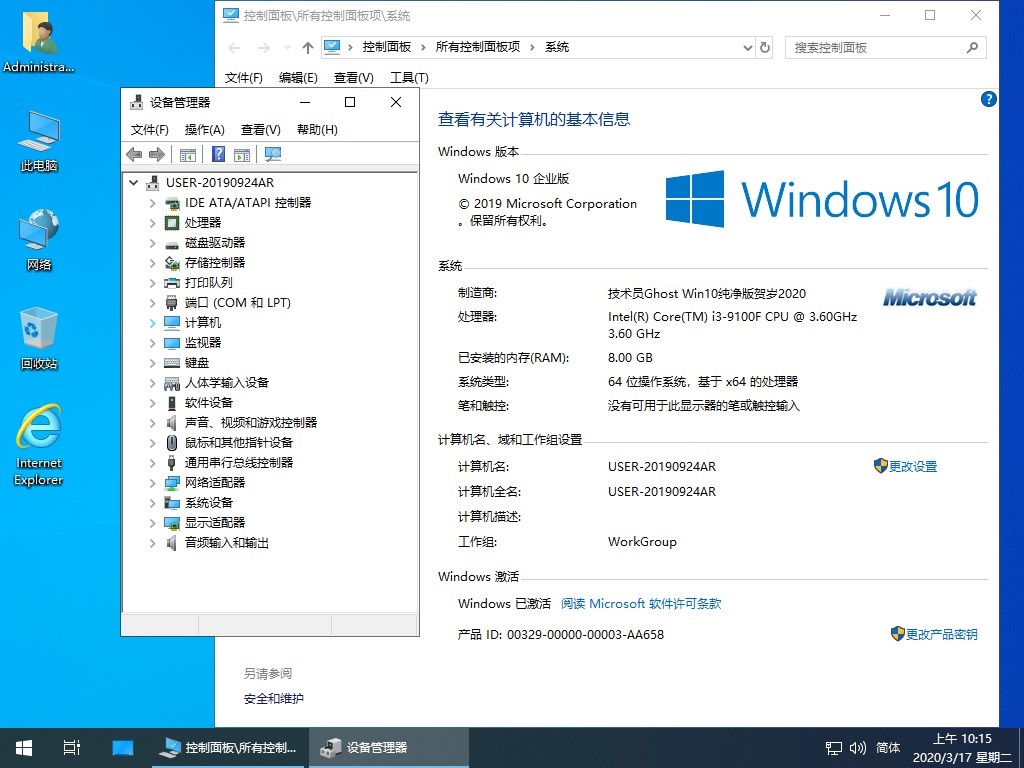This screenshot has height=768, width=1024.
Task: Click the scan for hardware changes monitor icon
Action: point(273,154)
